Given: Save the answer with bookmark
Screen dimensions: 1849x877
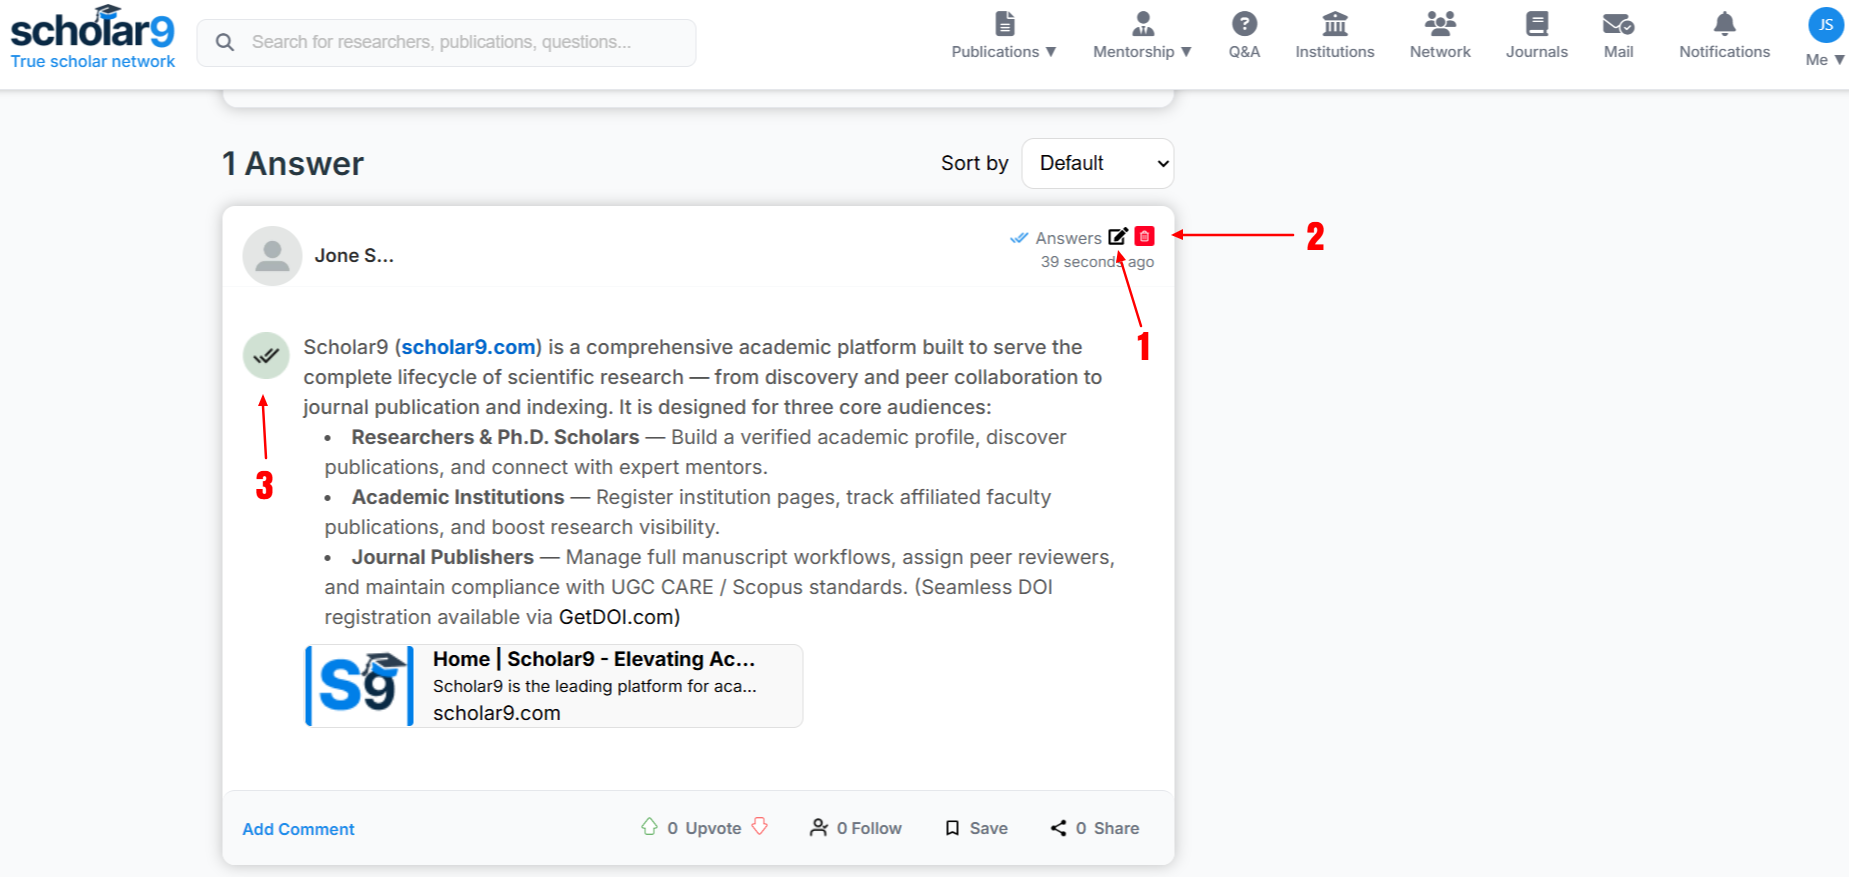Looking at the screenshot, I should [x=976, y=828].
